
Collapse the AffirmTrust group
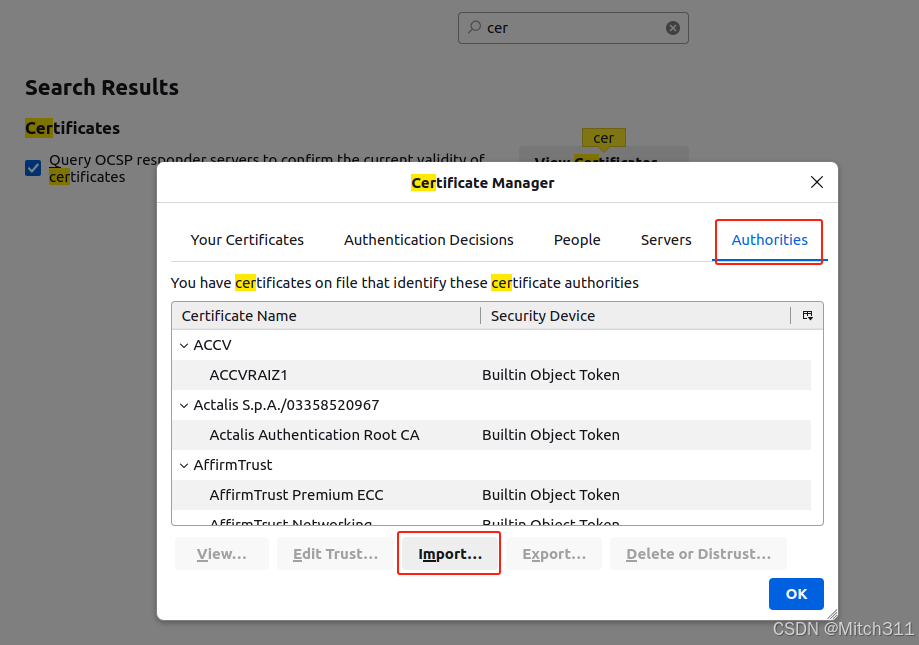click(184, 466)
